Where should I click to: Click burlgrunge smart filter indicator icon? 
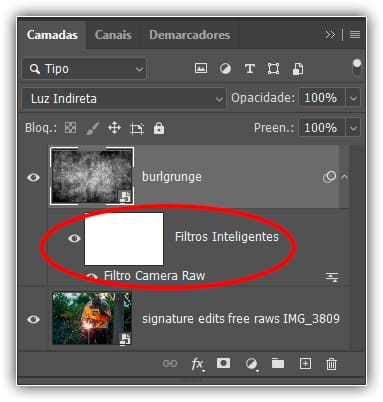point(329,177)
